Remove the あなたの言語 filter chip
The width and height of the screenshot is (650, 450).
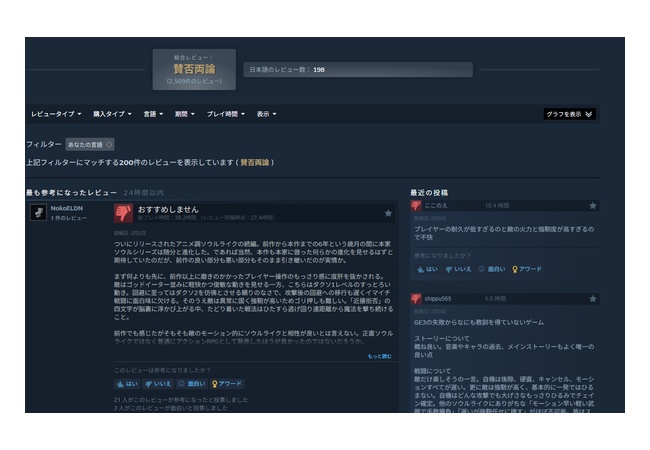pos(109,145)
